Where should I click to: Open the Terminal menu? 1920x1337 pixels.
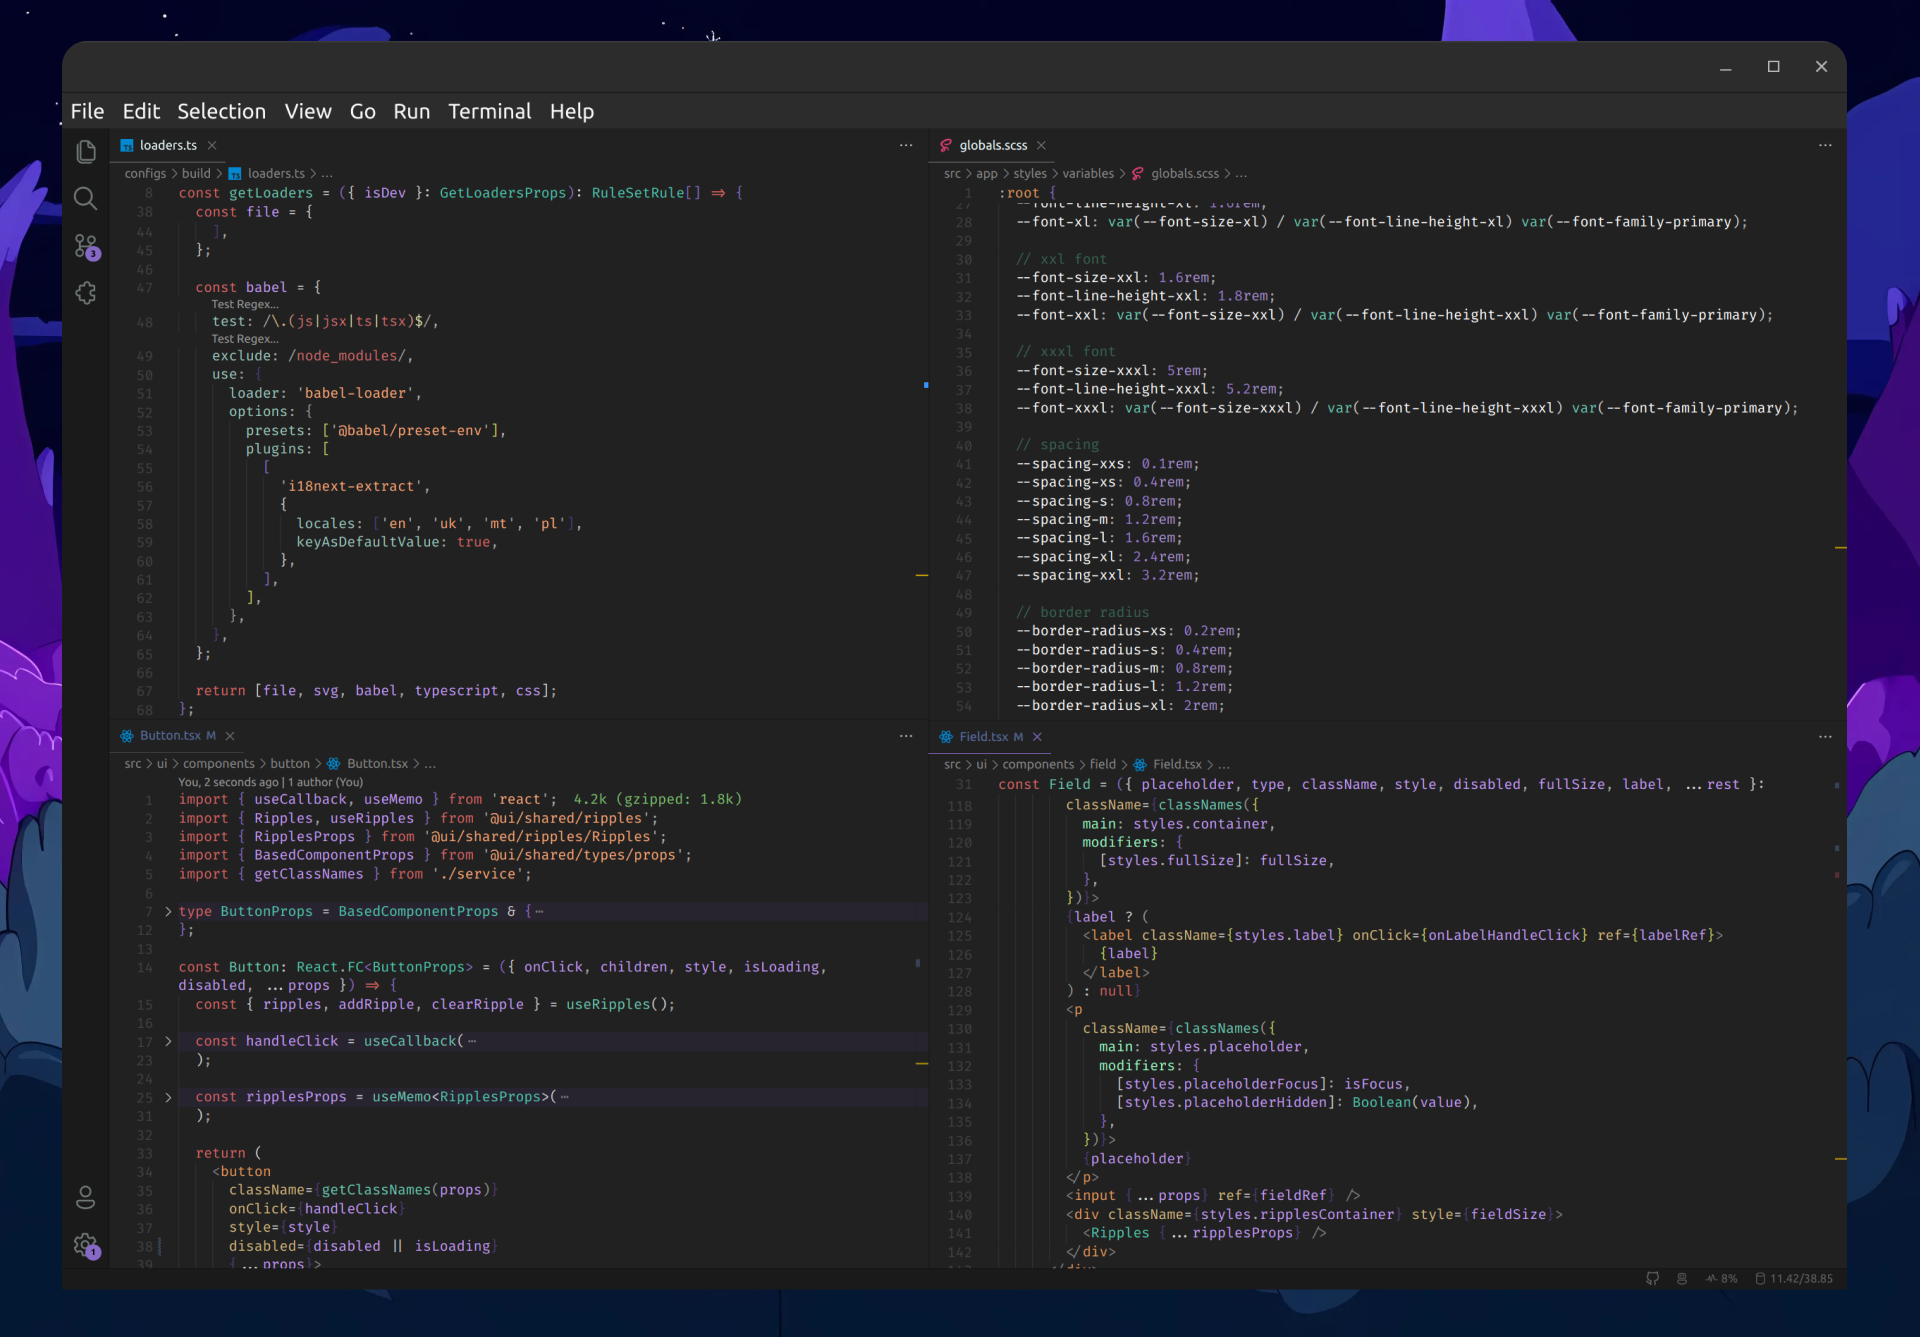point(490,111)
